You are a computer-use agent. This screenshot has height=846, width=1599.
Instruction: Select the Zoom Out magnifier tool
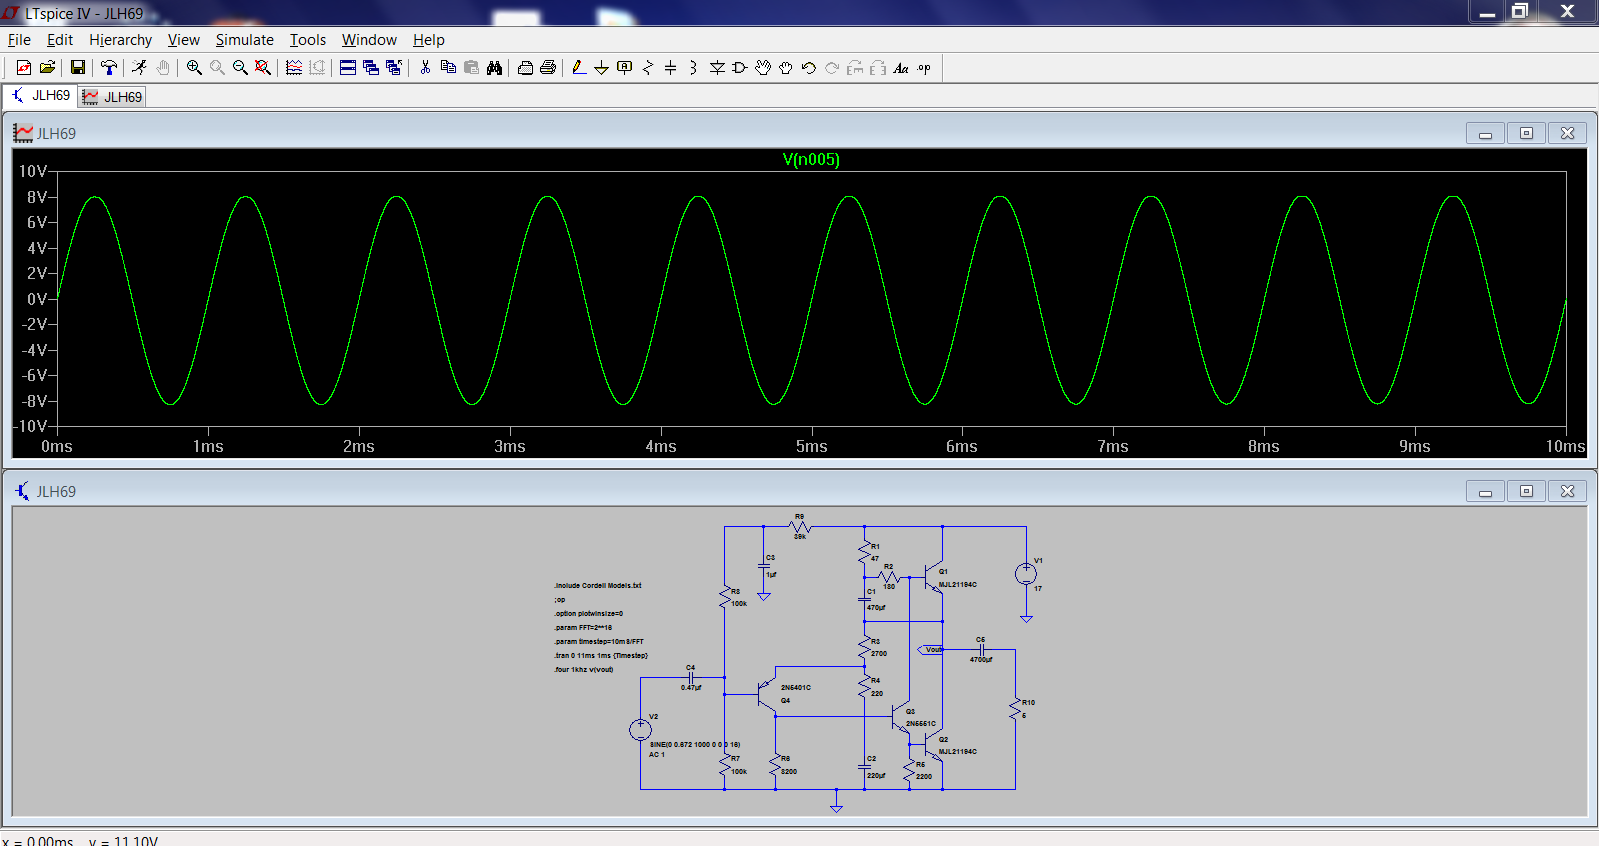[240, 68]
